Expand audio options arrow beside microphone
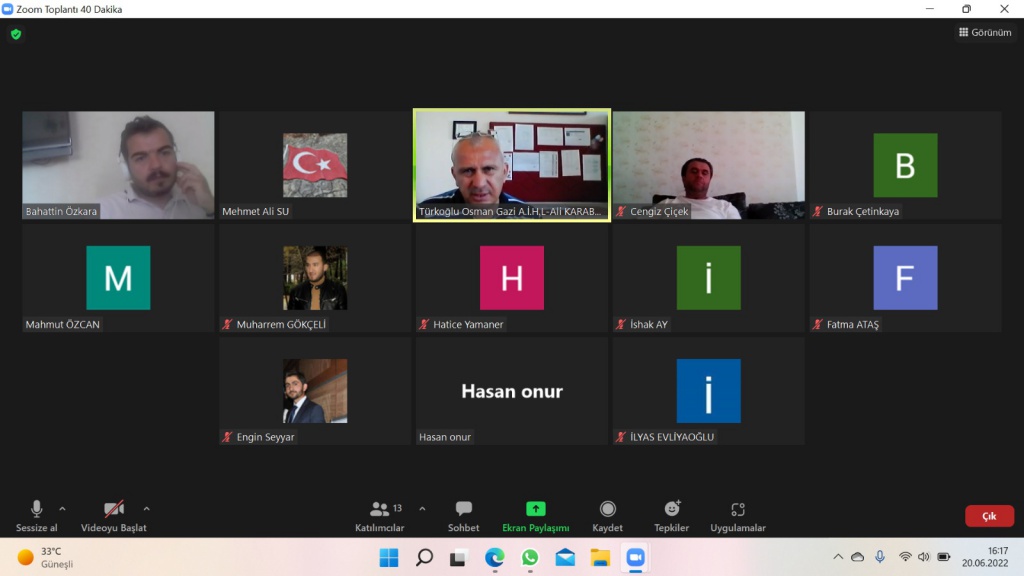This screenshot has height=576, width=1024. pyautogui.click(x=63, y=508)
